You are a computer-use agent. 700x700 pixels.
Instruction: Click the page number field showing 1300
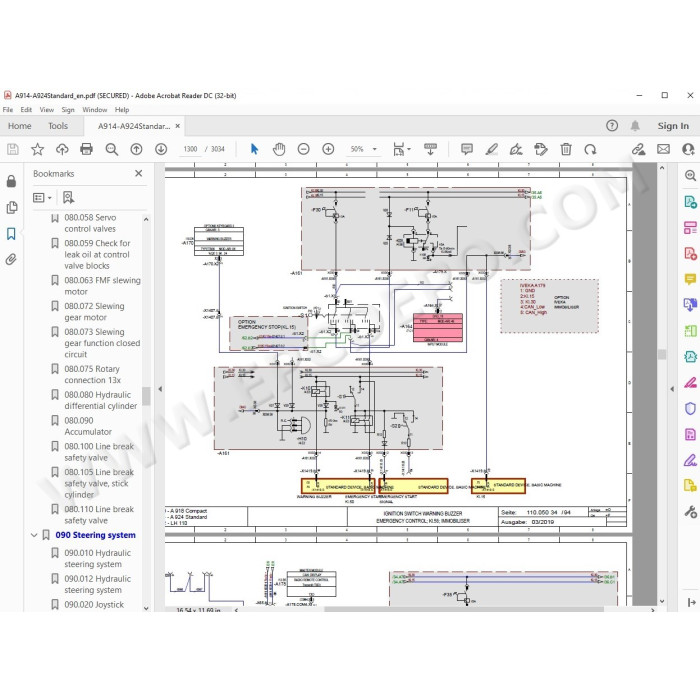(190, 149)
